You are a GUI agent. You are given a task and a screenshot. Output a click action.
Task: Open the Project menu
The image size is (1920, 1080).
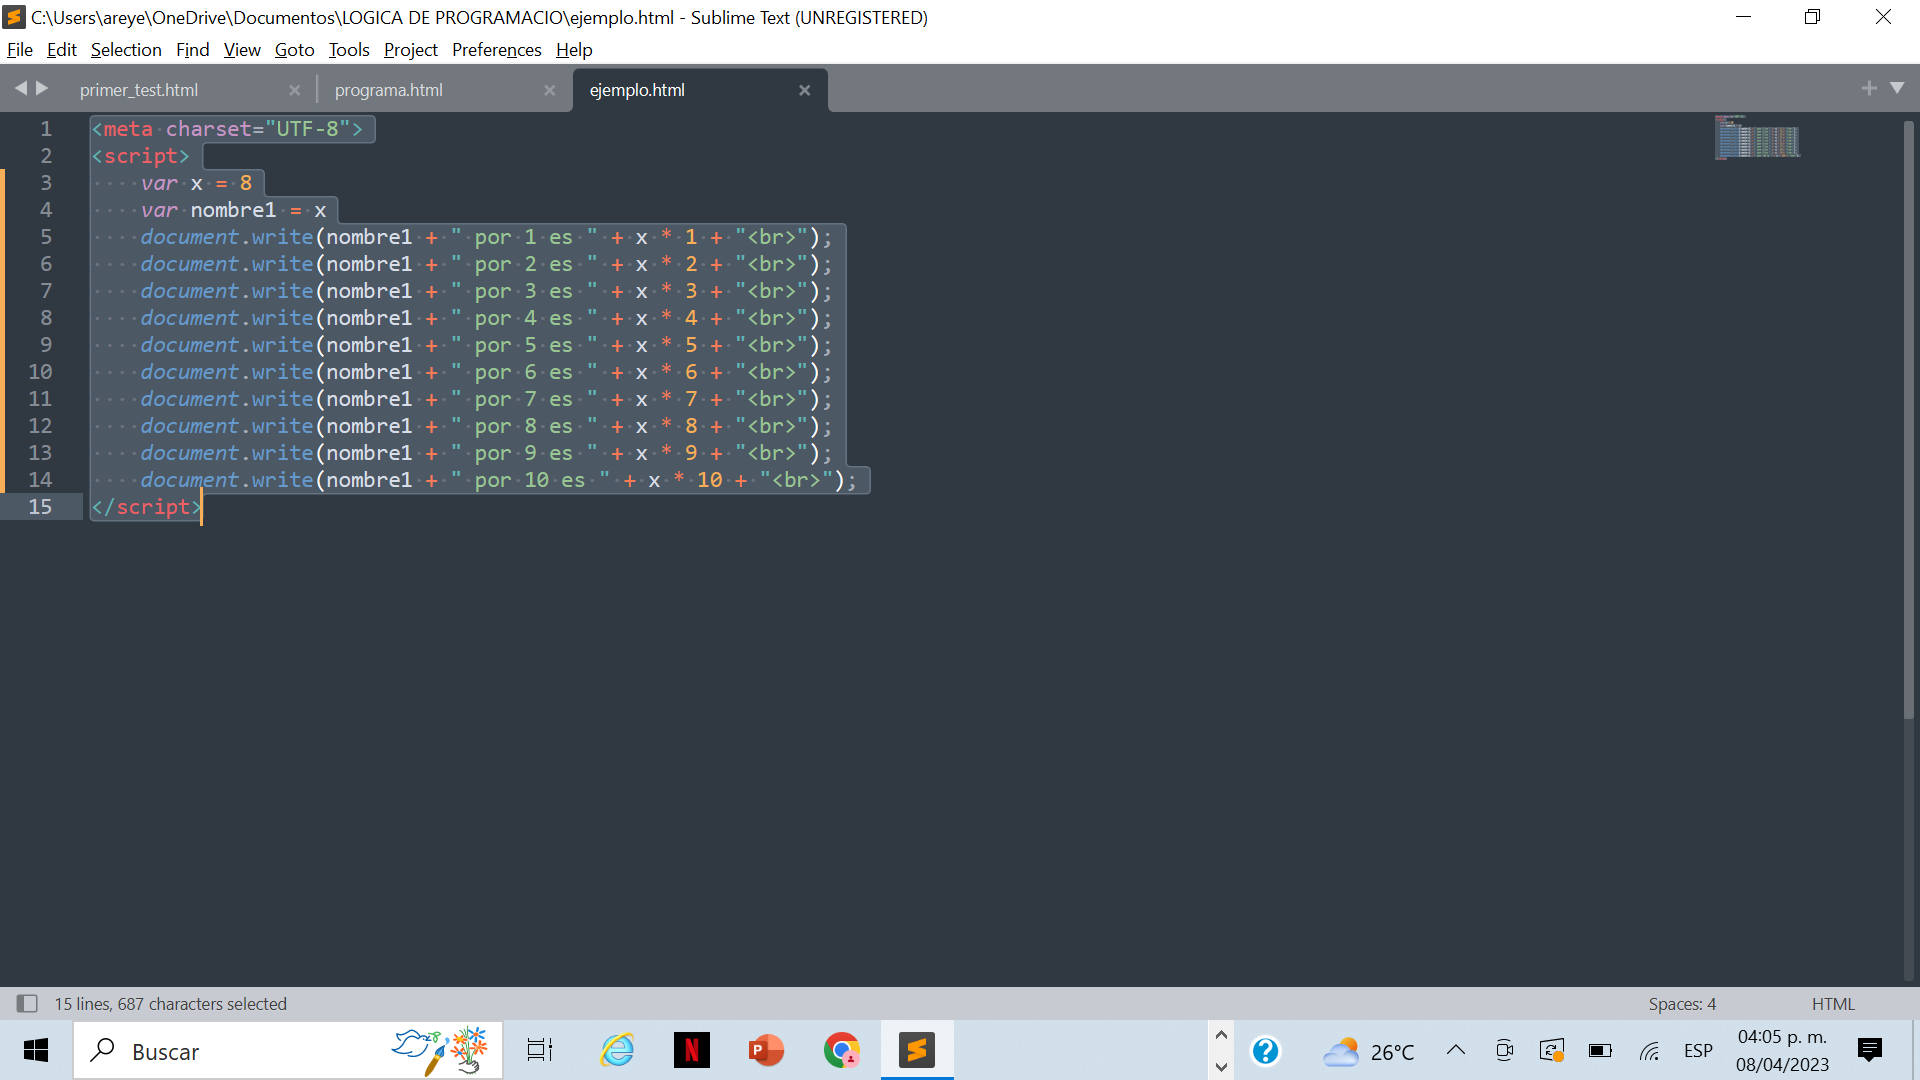(x=411, y=50)
